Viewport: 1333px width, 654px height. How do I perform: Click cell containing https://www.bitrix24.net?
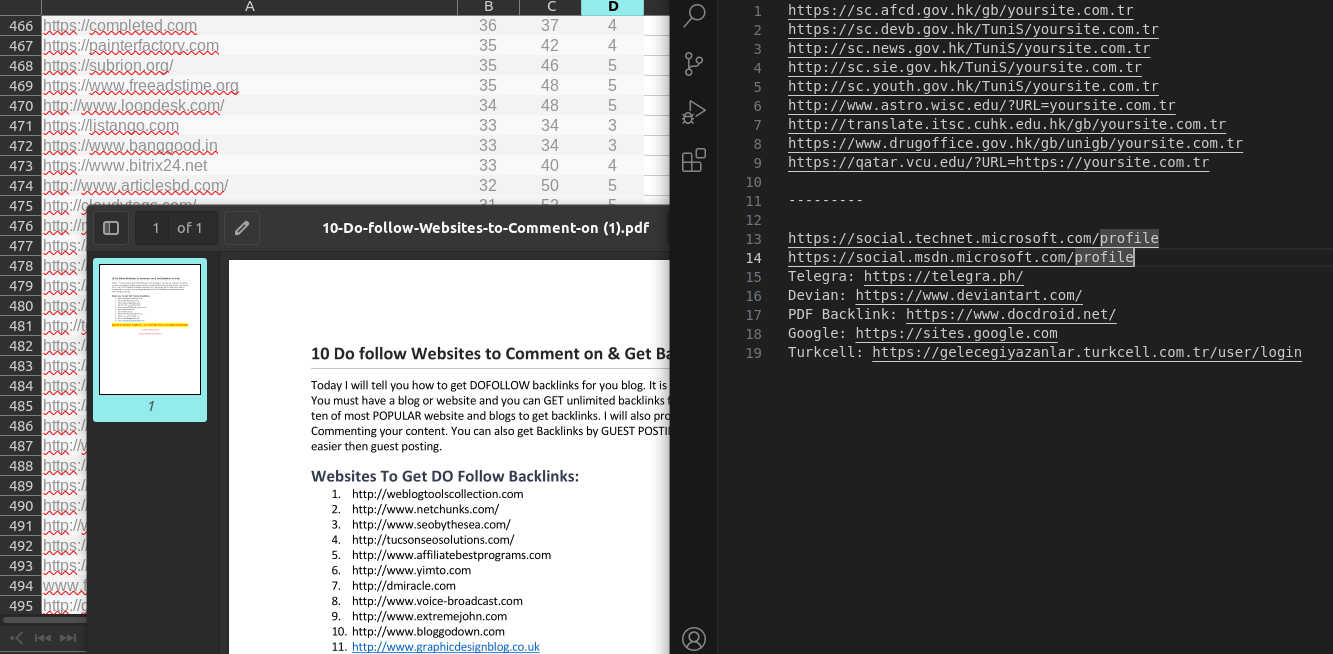(249, 166)
